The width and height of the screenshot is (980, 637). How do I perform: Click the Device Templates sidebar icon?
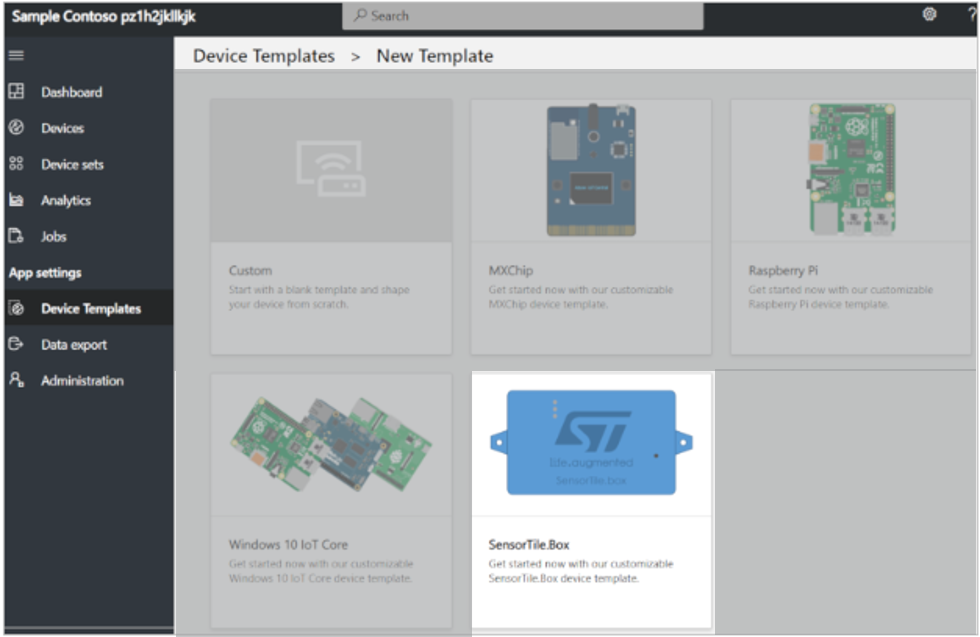click(x=16, y=308)
